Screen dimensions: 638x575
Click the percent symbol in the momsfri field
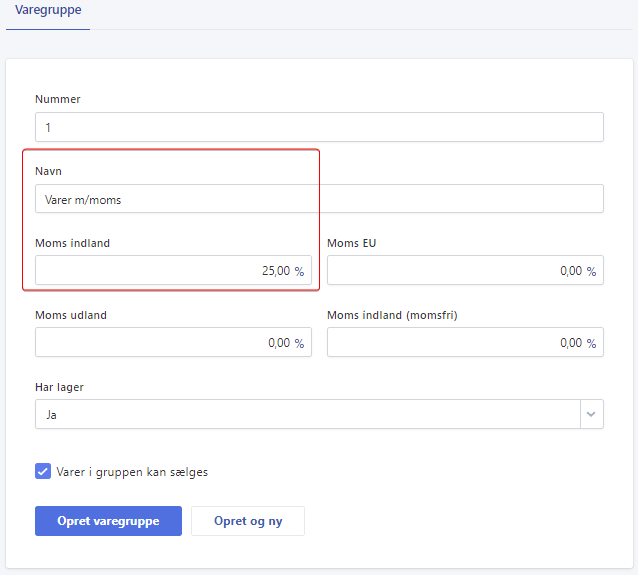coord(591,343)
